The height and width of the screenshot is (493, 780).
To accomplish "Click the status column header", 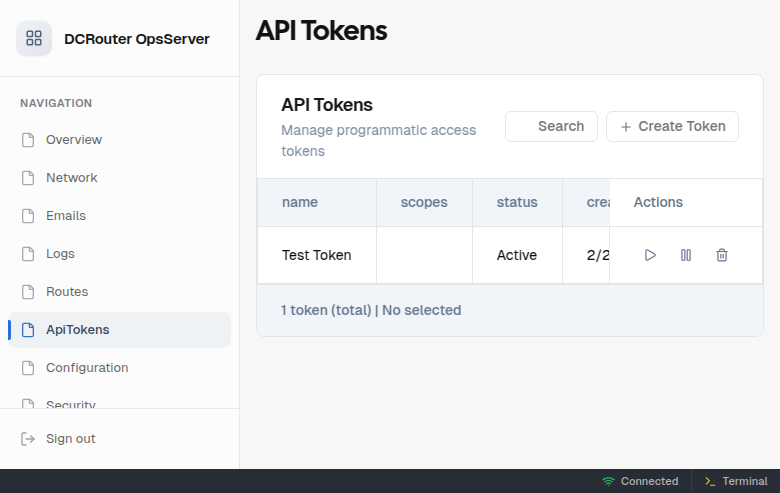I will (x=517, y=202).
